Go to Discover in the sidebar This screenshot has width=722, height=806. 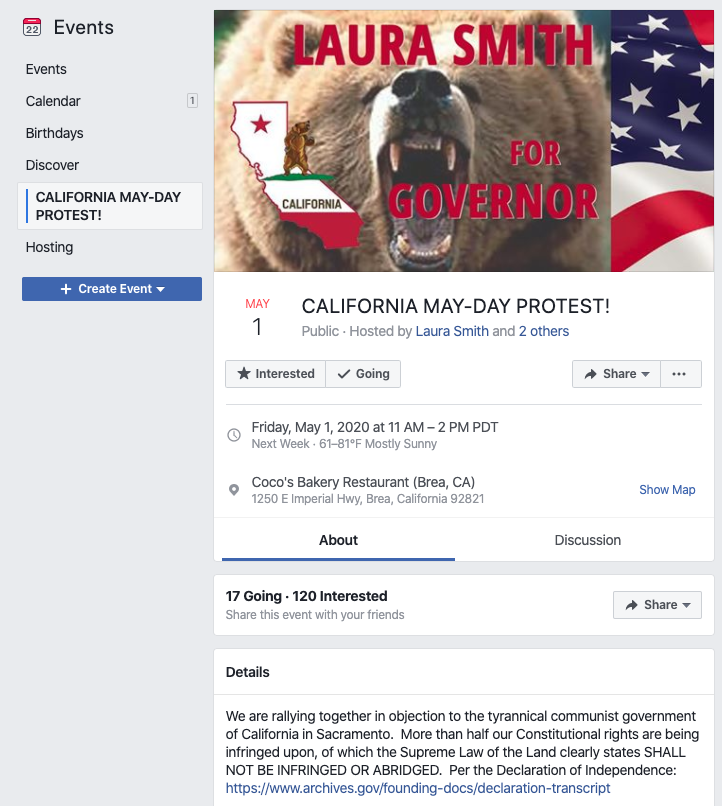[x=52, y=165]
